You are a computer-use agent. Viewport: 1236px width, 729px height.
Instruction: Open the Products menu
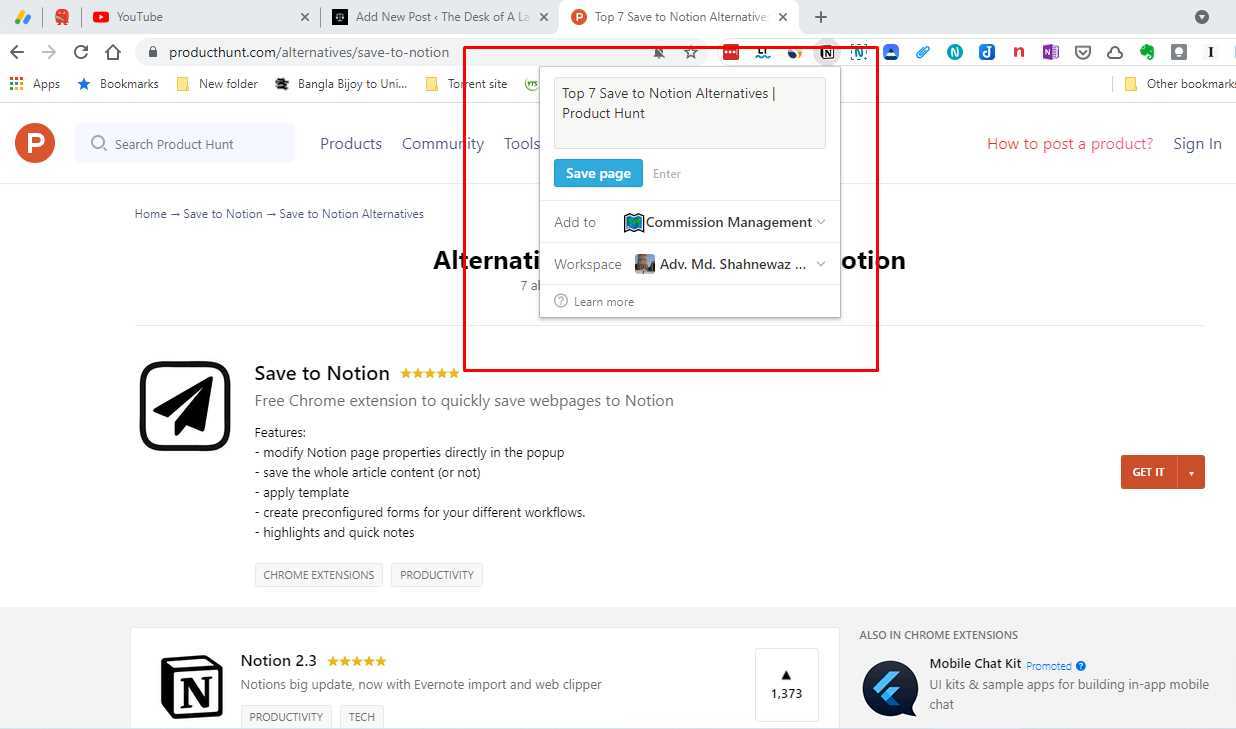[351, 143]
